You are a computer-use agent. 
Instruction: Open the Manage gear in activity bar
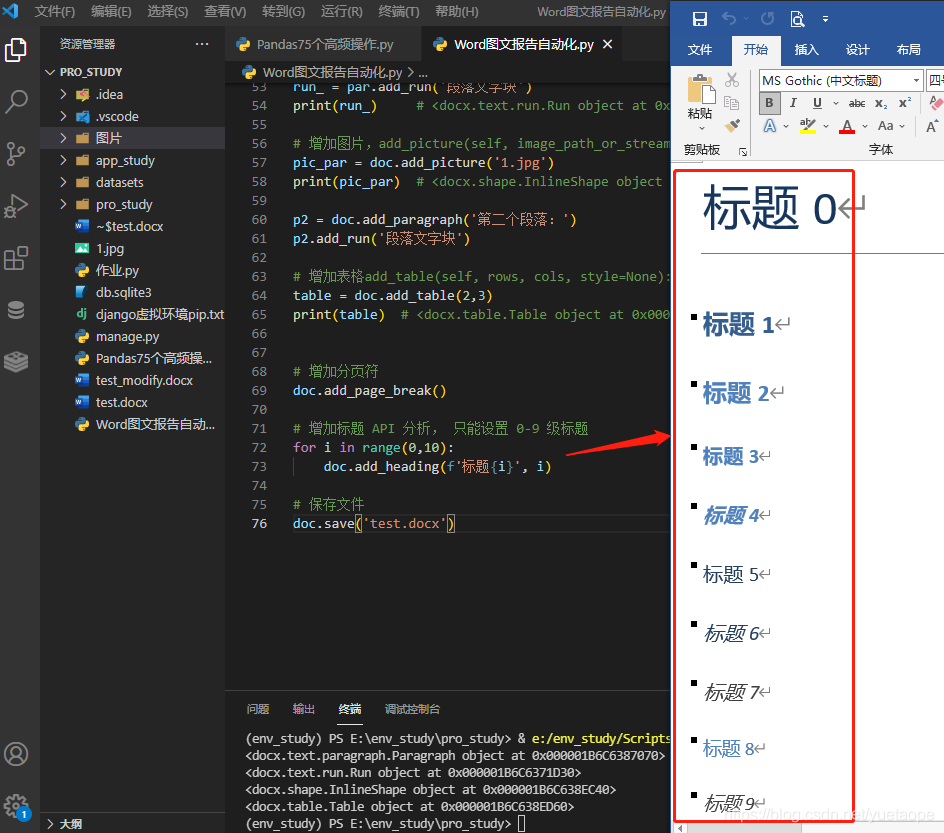tap(16, 806)
